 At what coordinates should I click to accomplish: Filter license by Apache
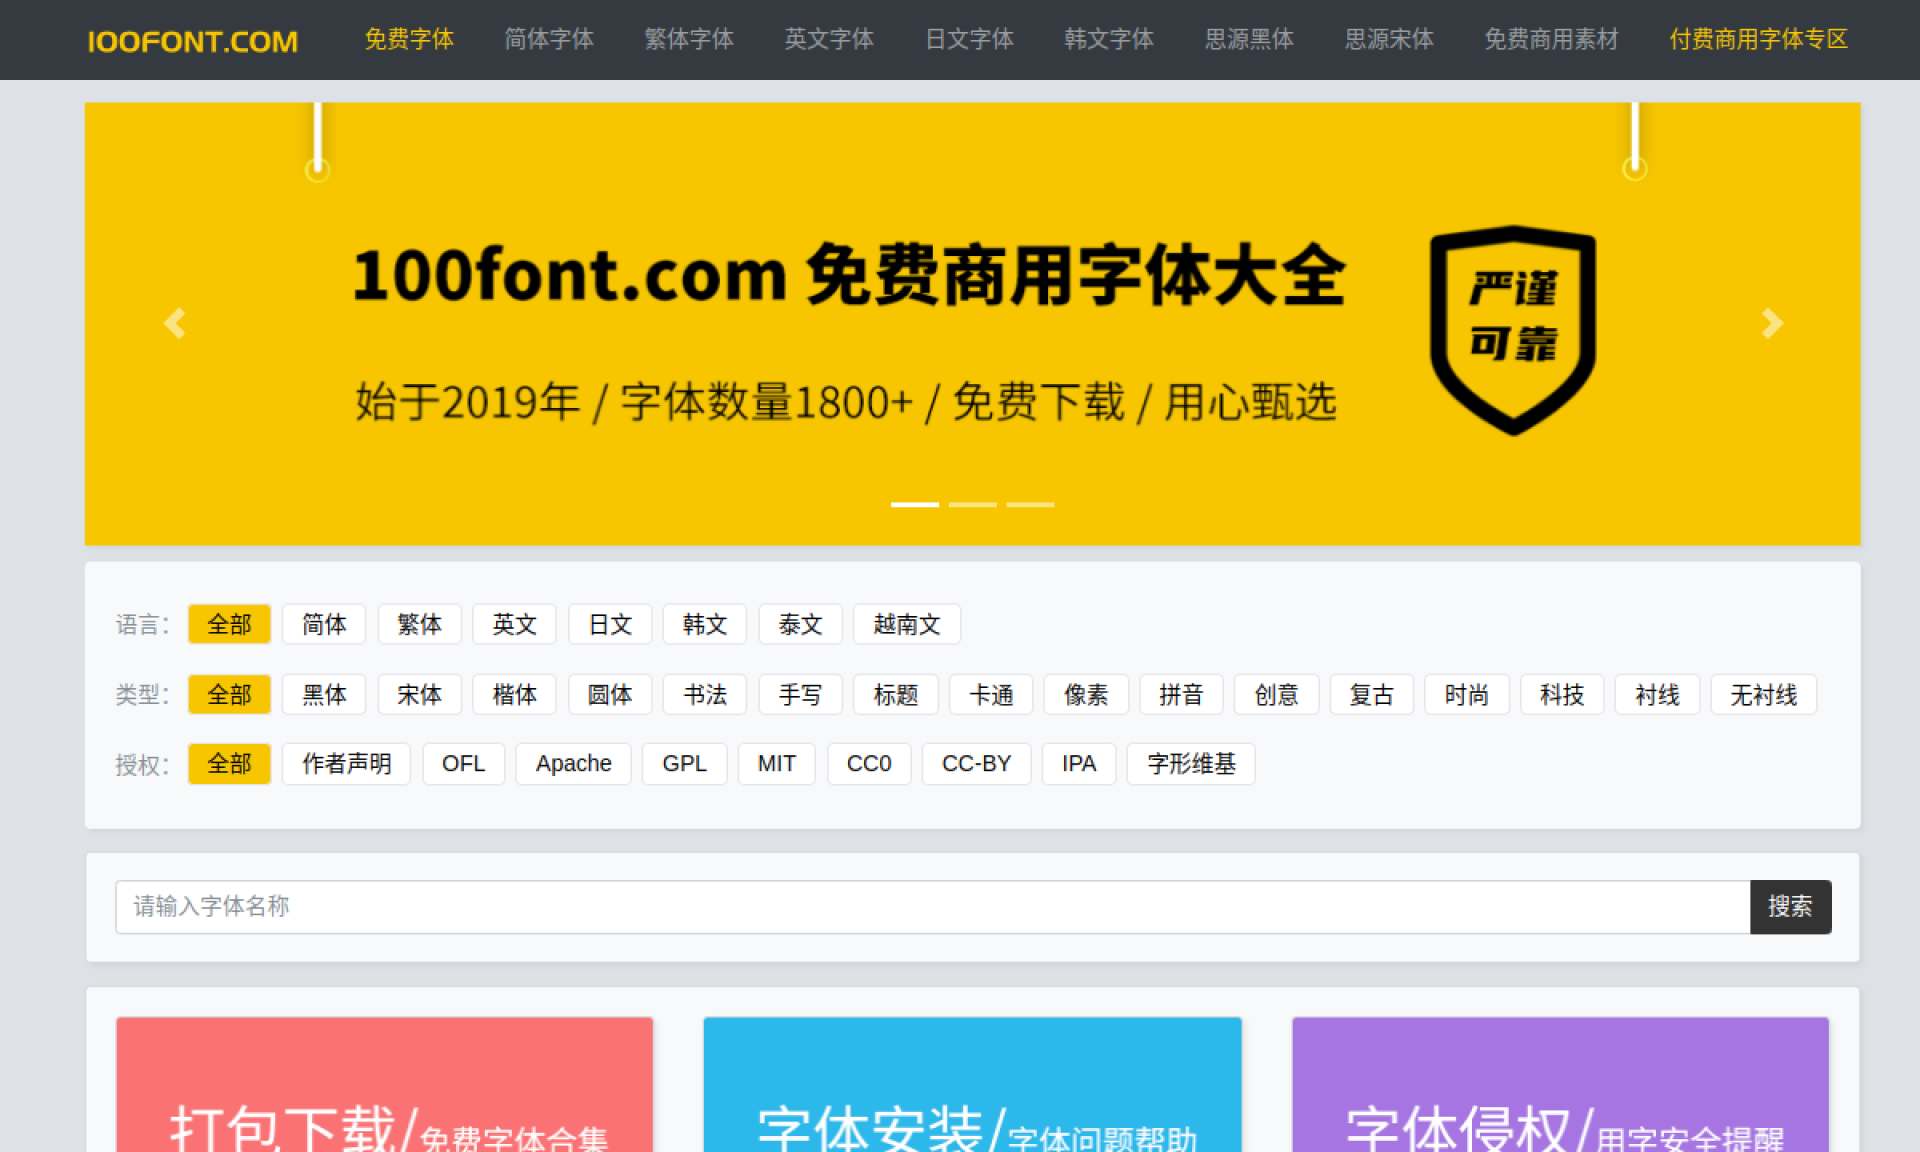pyautogui.click(x=573, y=764)
